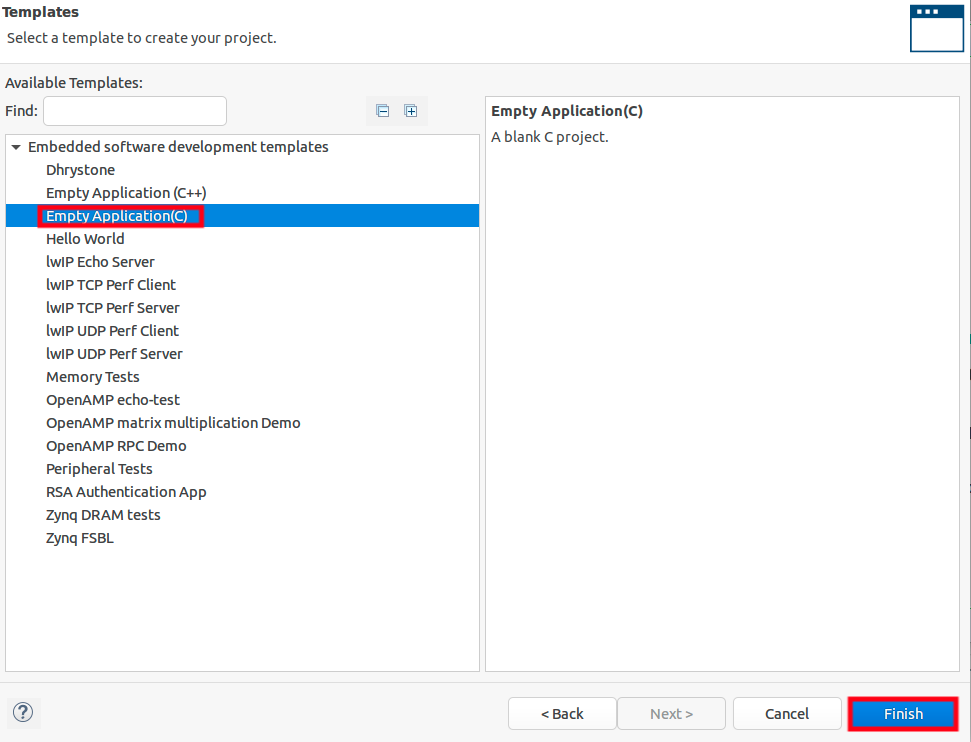Choose the Zynq FSBL template

click(80, 538)
